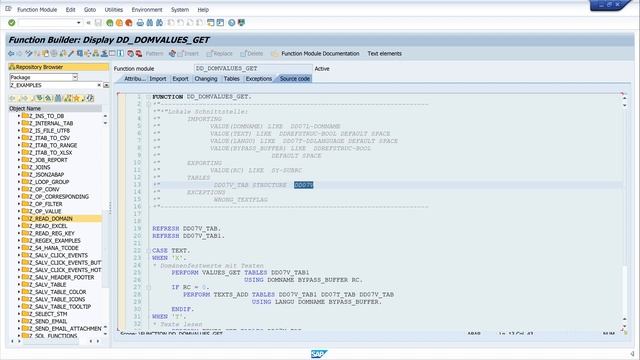
Task: Expand the Z_INS_TO_DB tree node
Action: [19, 116]
